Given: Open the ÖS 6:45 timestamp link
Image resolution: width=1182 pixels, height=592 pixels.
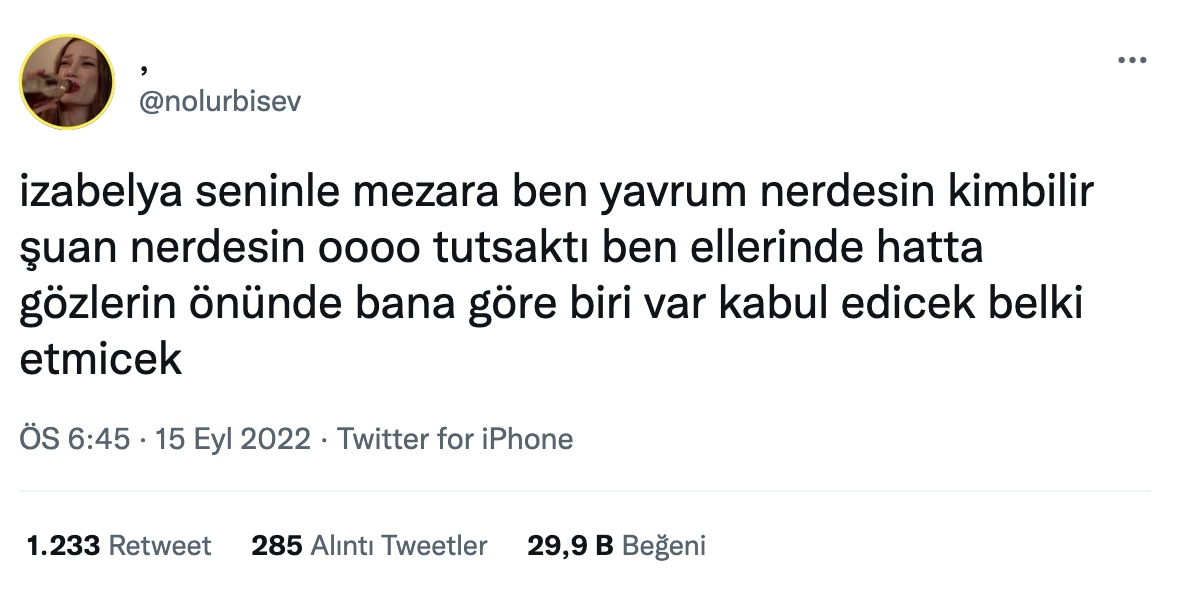Looking at the screenshot, I should [75, 439].
